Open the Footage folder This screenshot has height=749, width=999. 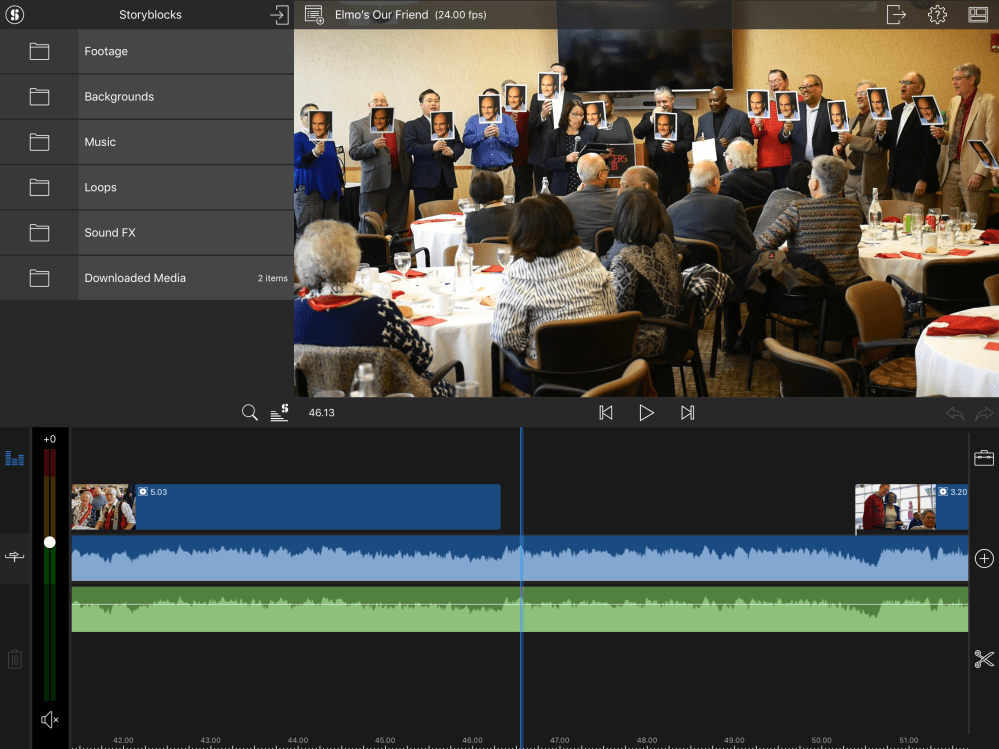click(x=146, y=52)
